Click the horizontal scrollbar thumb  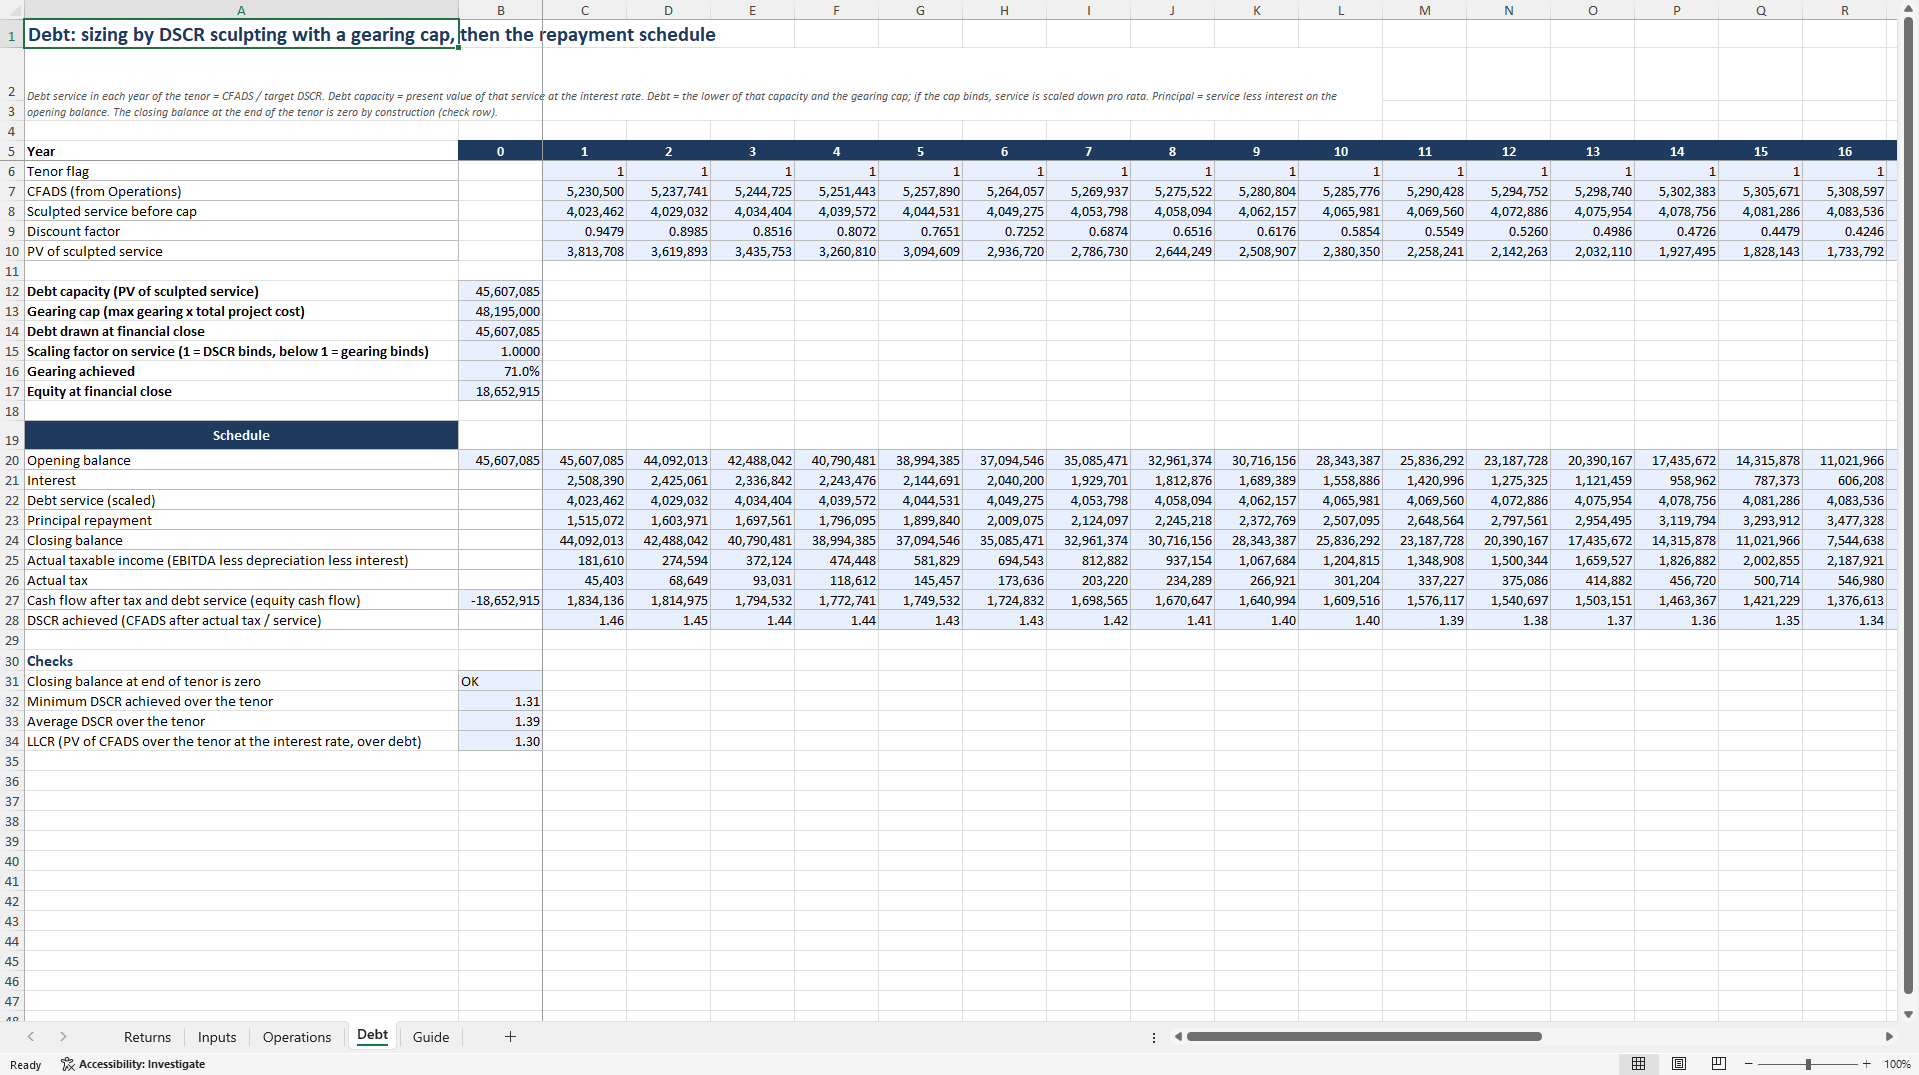click(x=1364, y=1037)
